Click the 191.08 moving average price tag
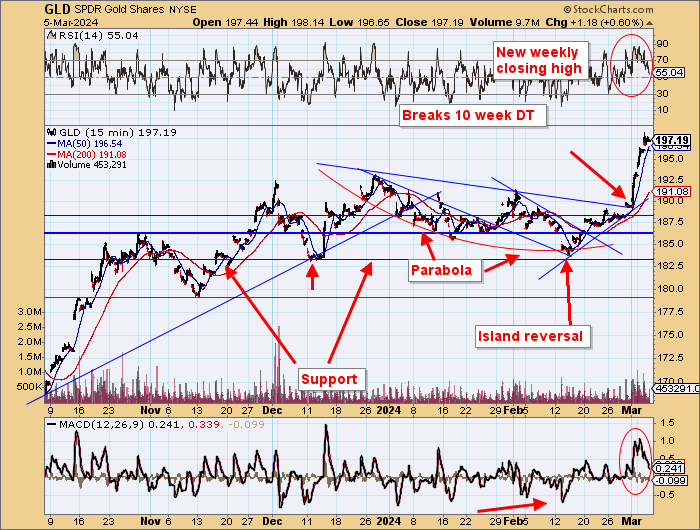This screenshot has width=700, height=530. tap(673, 192)
